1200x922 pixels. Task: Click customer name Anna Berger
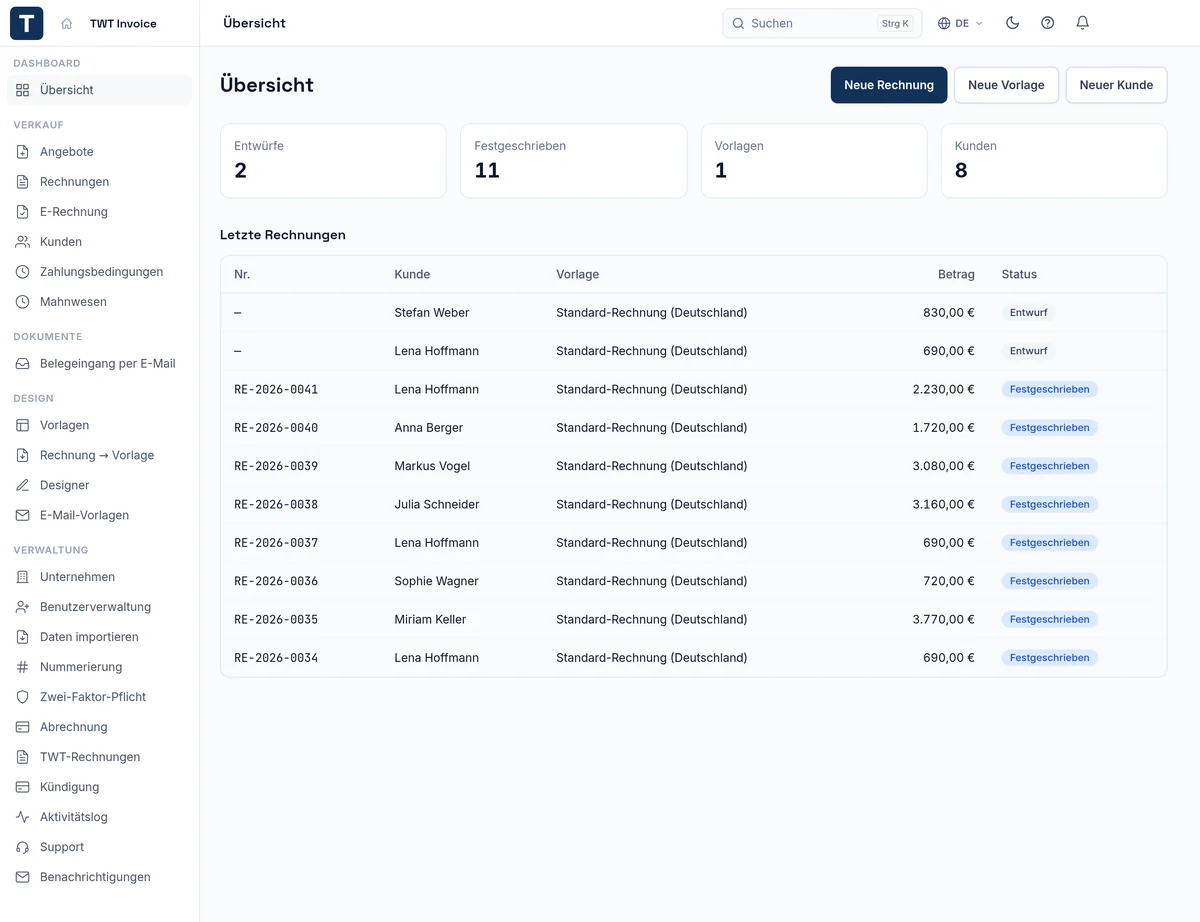pyautogui.click(x=429, y=428)
